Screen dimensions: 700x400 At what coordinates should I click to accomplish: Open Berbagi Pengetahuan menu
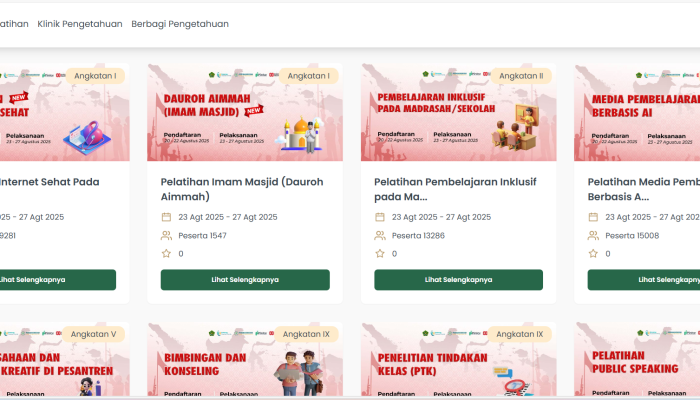pos(180,24)
